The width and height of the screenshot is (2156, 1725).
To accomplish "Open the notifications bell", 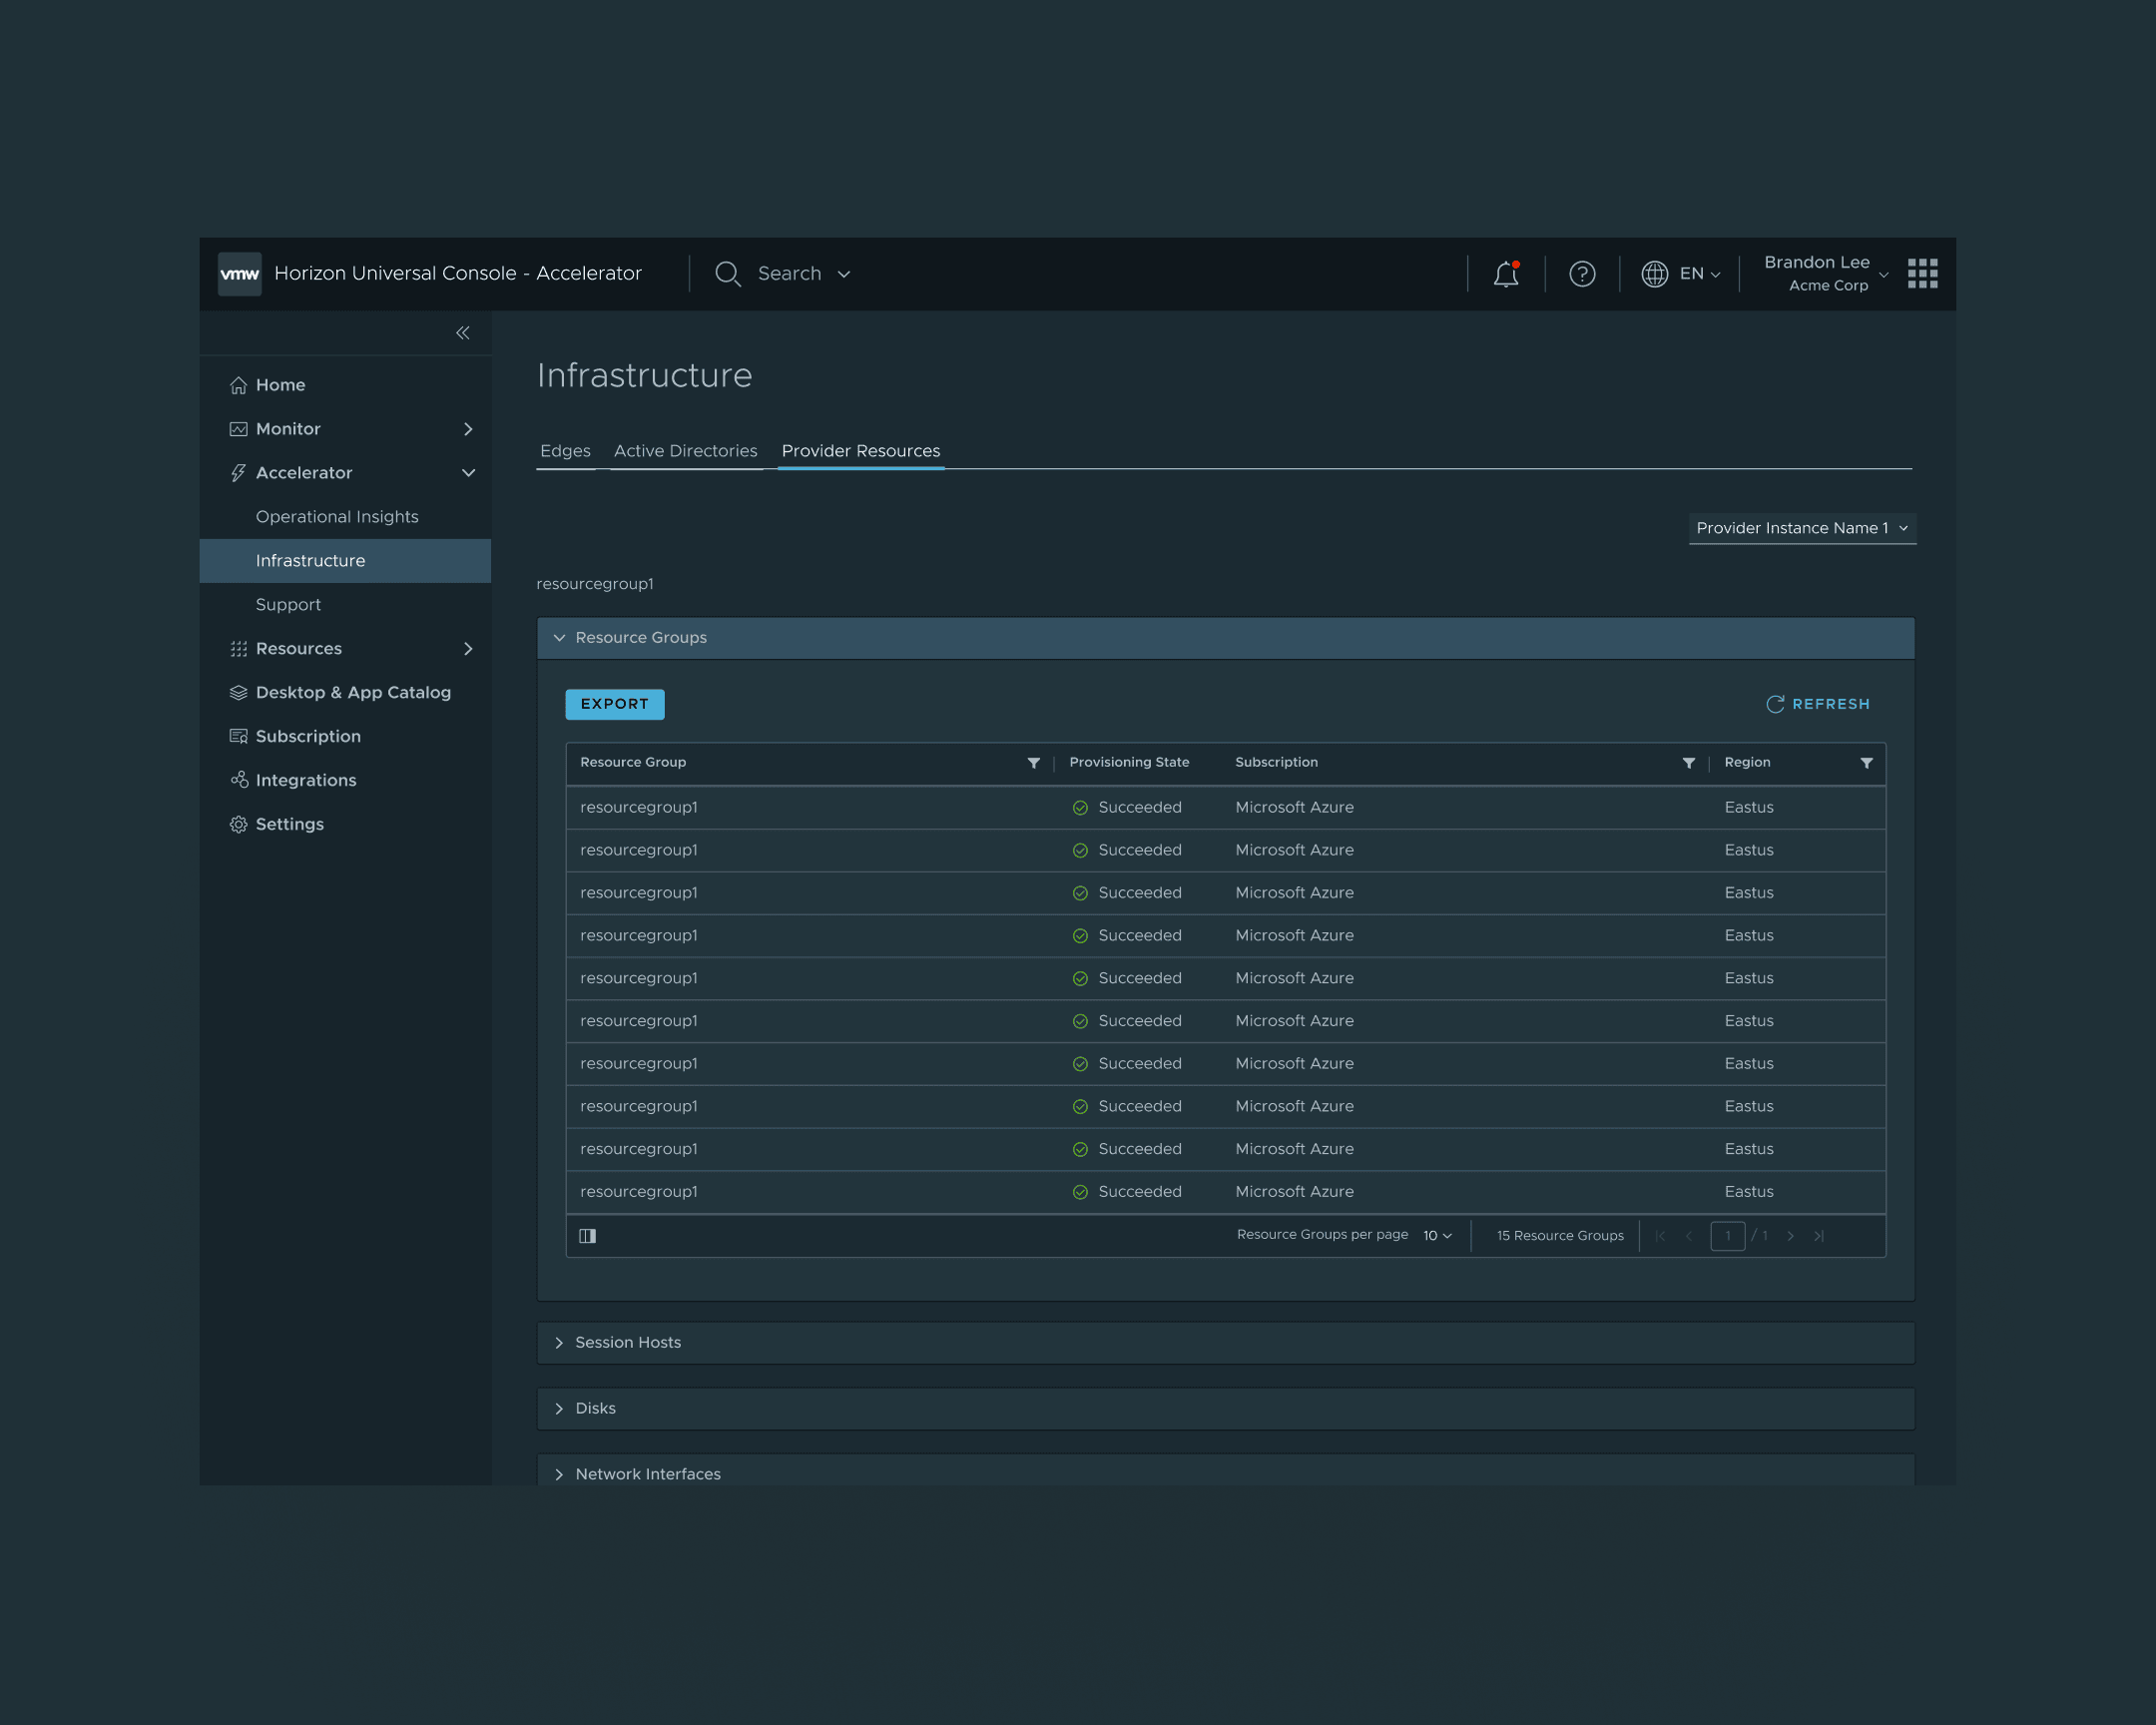I will [1505, 273].
